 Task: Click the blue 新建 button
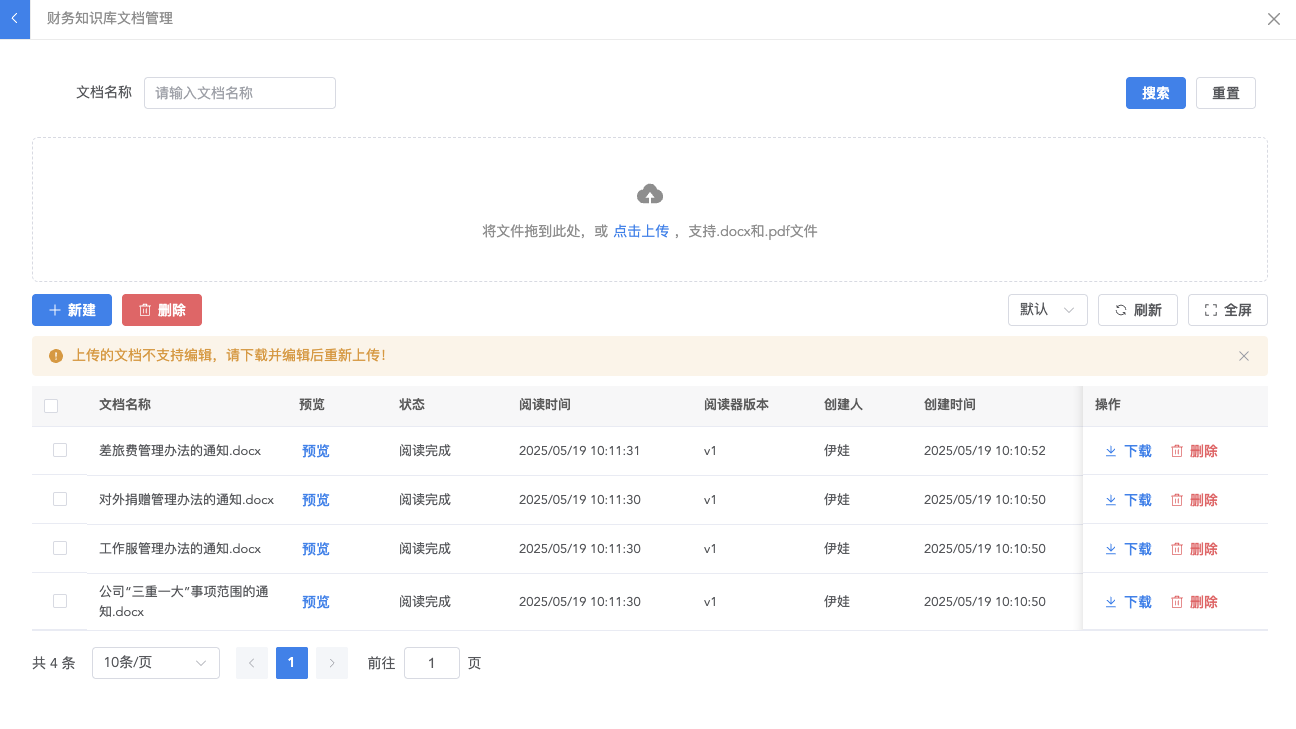[x=72, y=310]
